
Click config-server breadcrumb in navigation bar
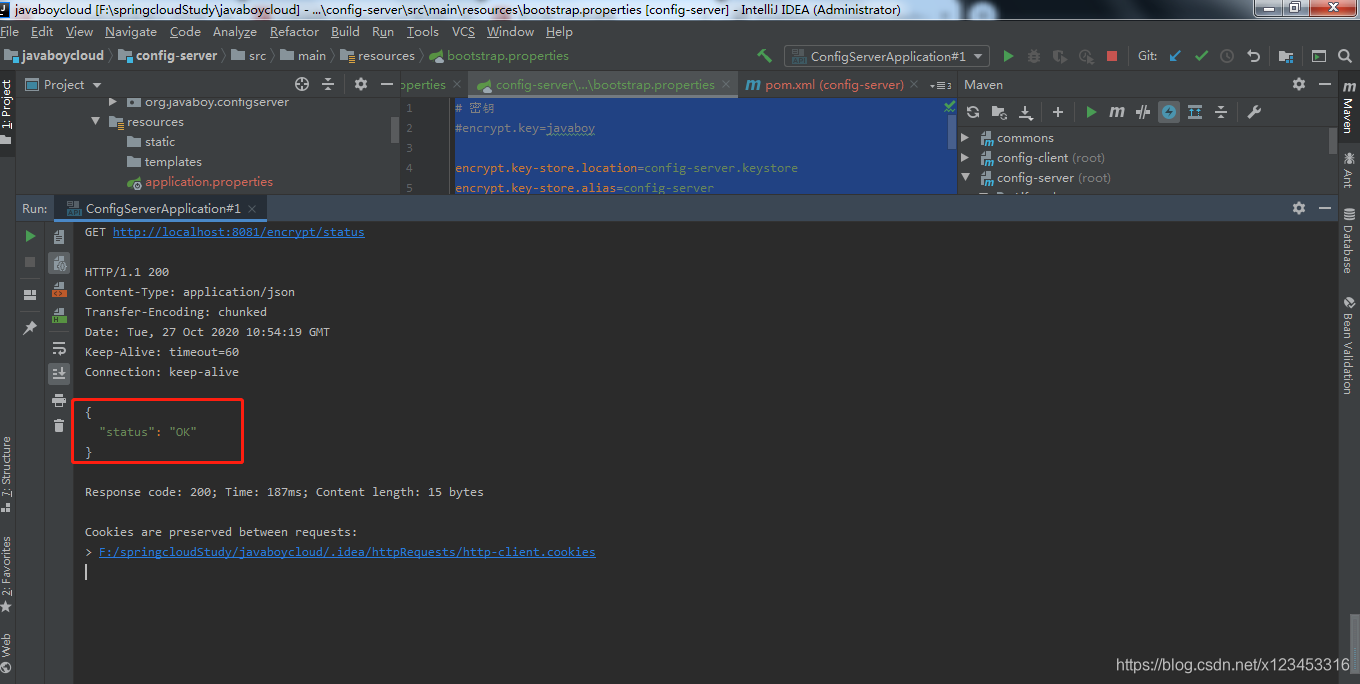(168, 56)
